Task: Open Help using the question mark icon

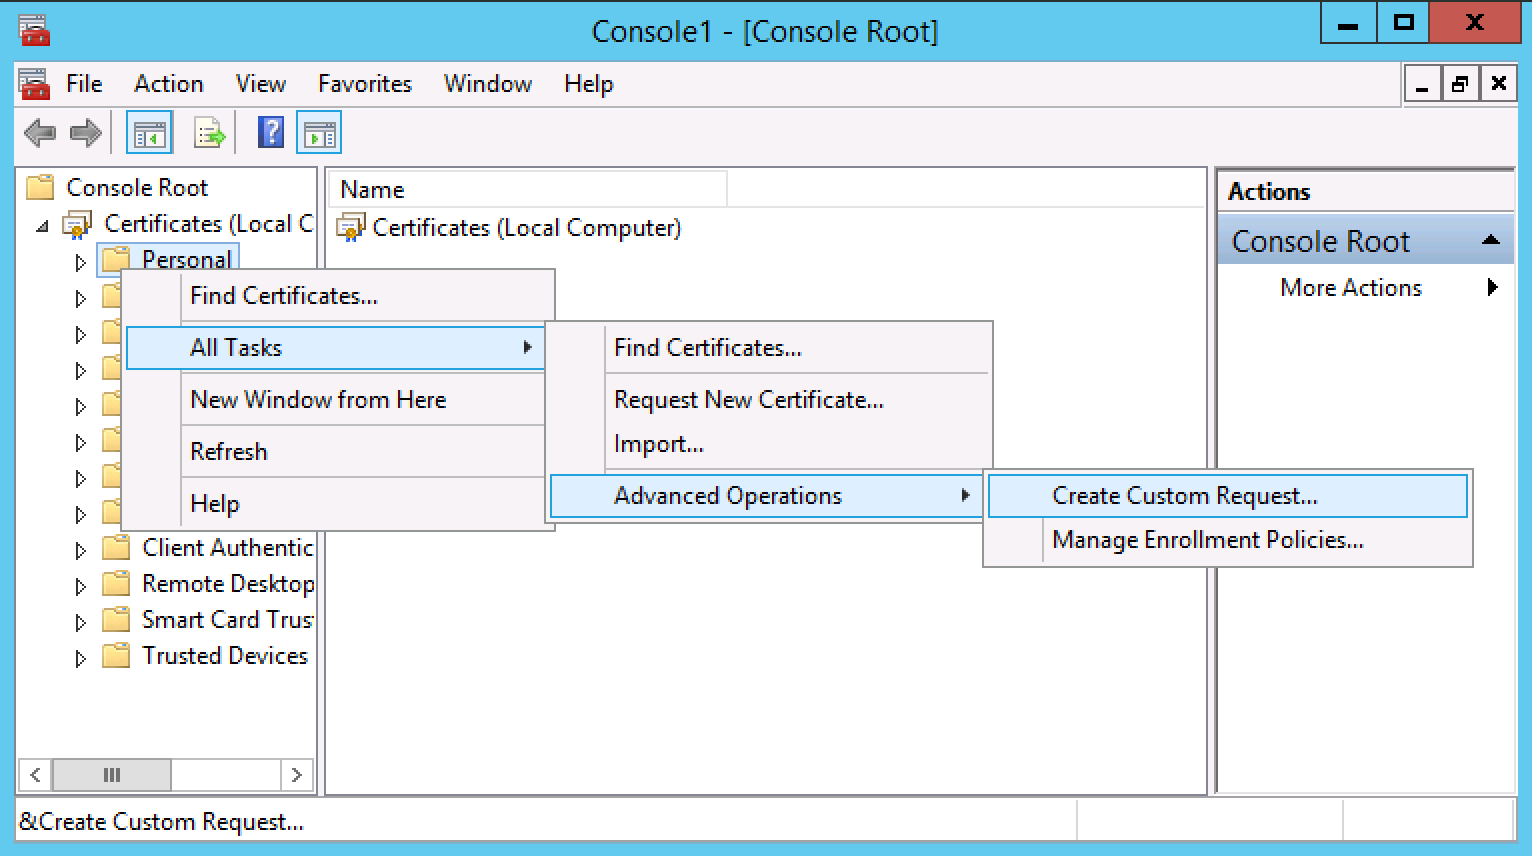Action: coord(269,131)
